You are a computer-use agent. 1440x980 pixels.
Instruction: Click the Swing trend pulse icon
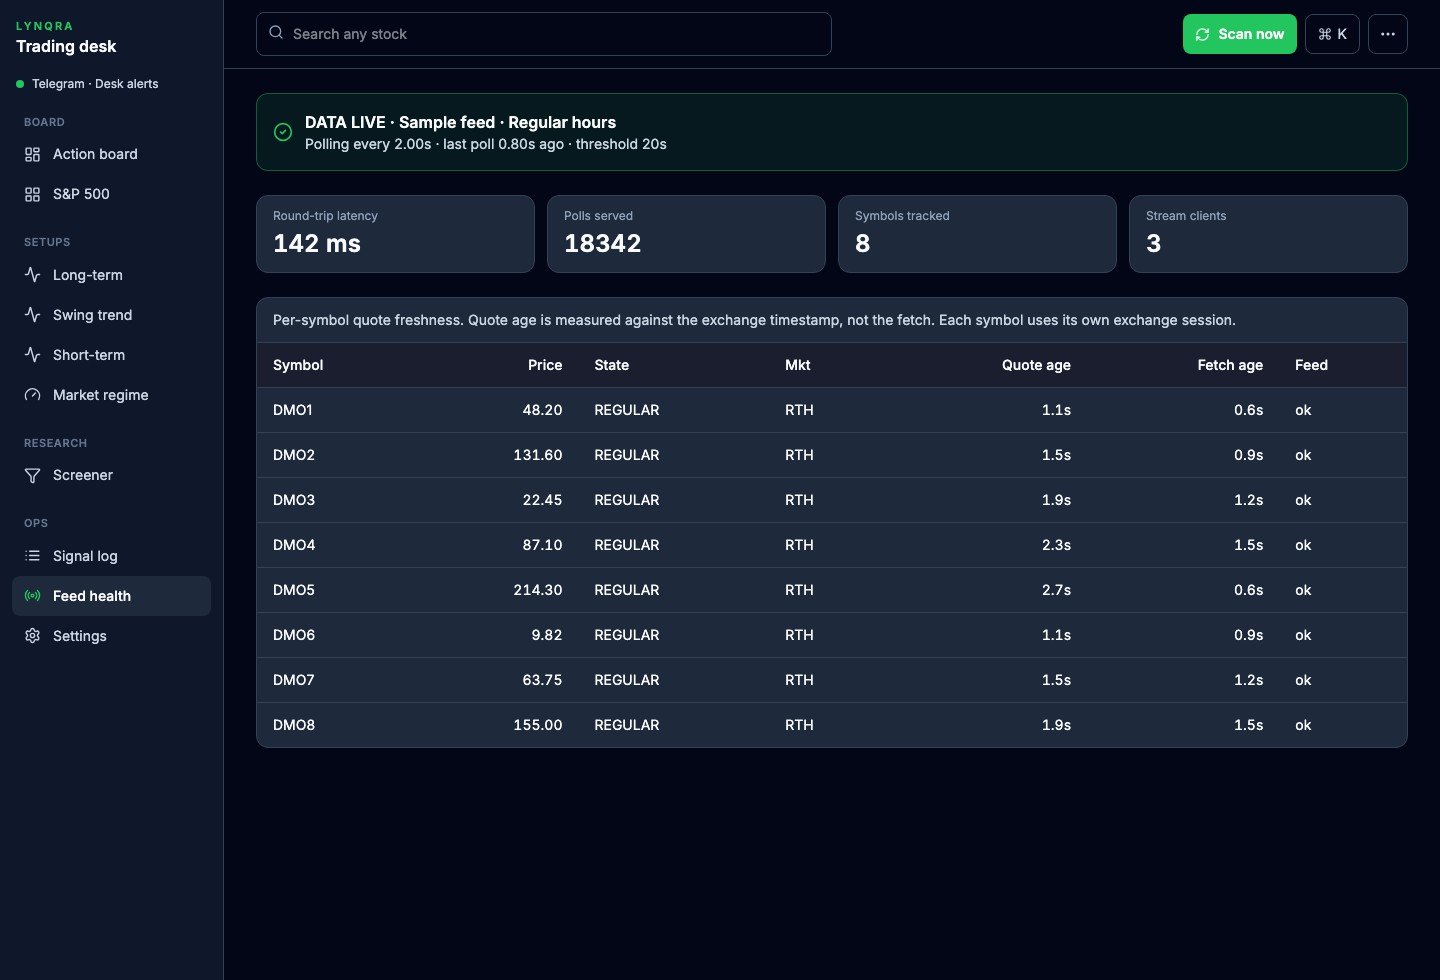coord(32,315)
